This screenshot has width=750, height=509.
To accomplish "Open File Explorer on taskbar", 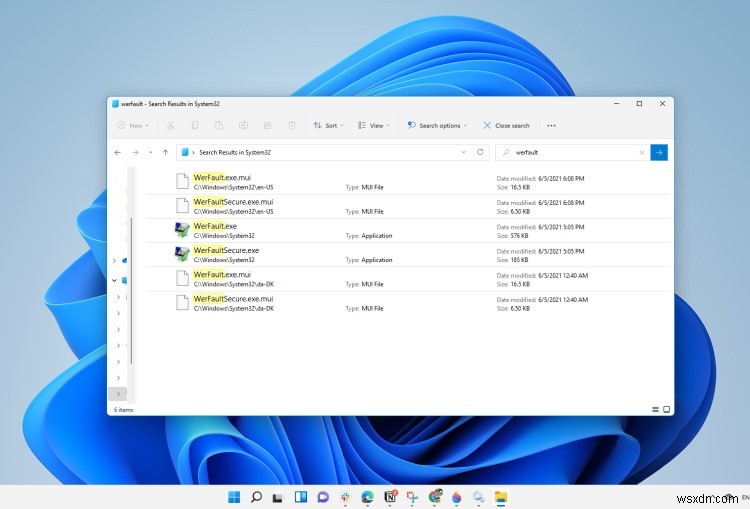I will coord(501,498).
